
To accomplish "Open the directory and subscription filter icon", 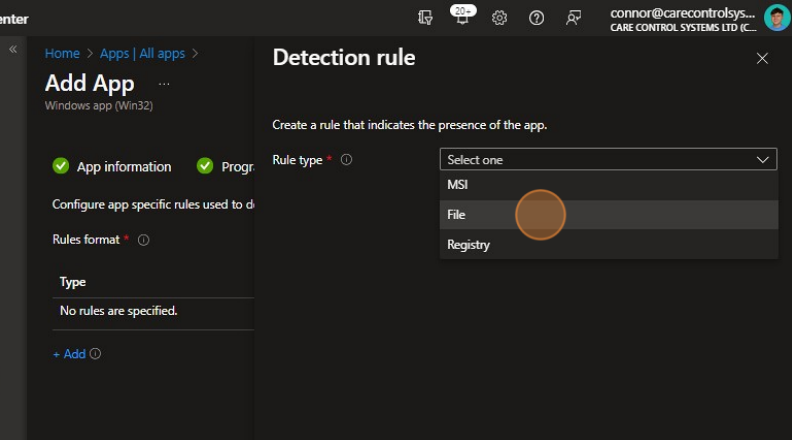I will click(x=426, y=18).
